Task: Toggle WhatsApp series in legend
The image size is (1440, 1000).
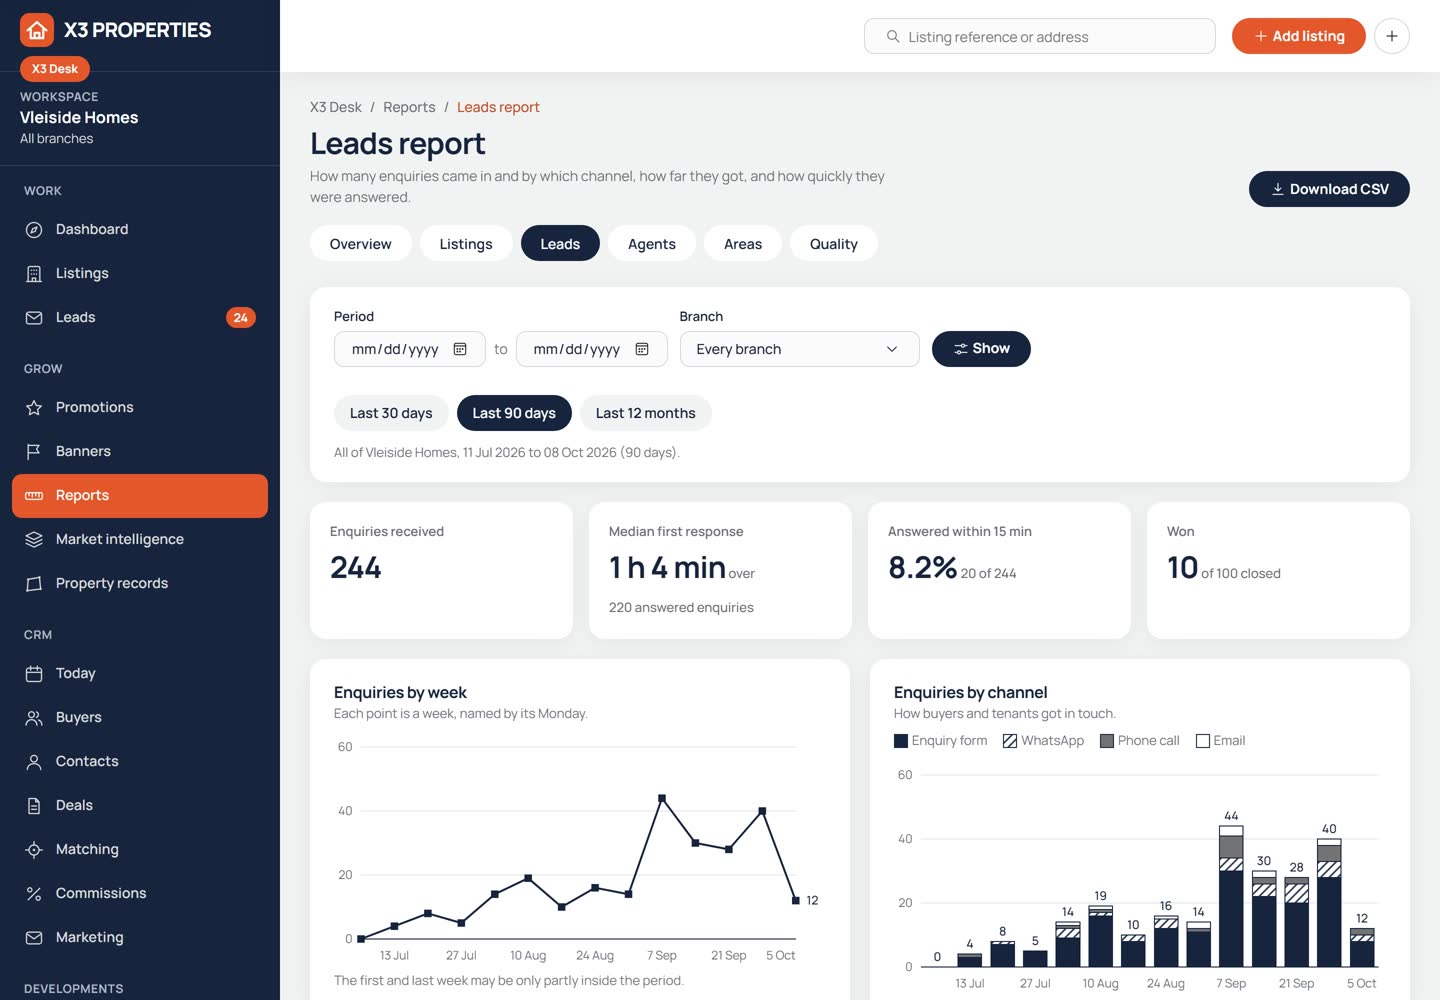Action: tap(1043, 741)
